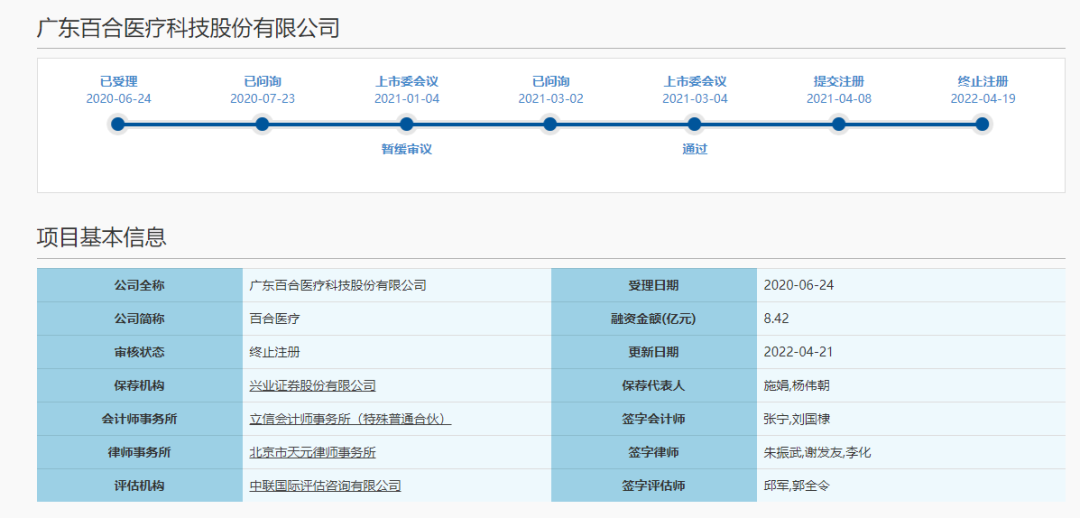The image size is (1080, 518).
Task: Click the 朱振武,谢发友,李化 lawyers value
Action: click(x=818, y=453)
